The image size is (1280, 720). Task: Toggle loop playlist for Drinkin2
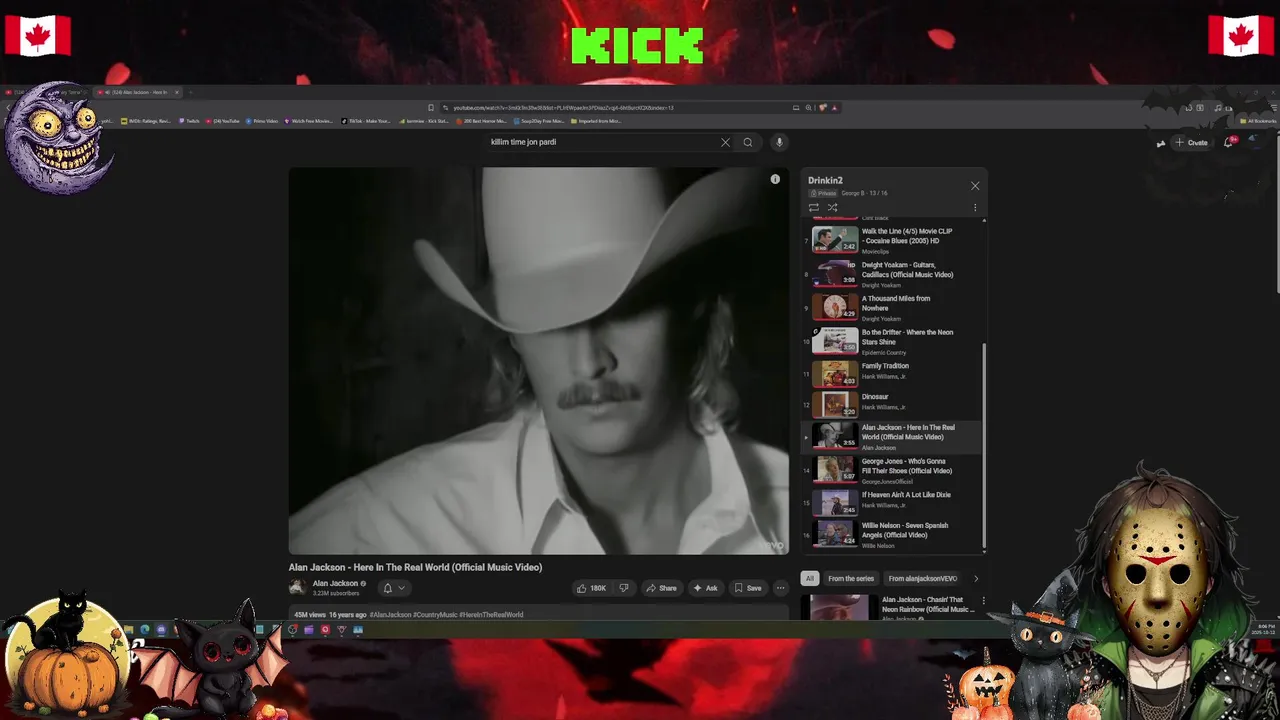814,208
